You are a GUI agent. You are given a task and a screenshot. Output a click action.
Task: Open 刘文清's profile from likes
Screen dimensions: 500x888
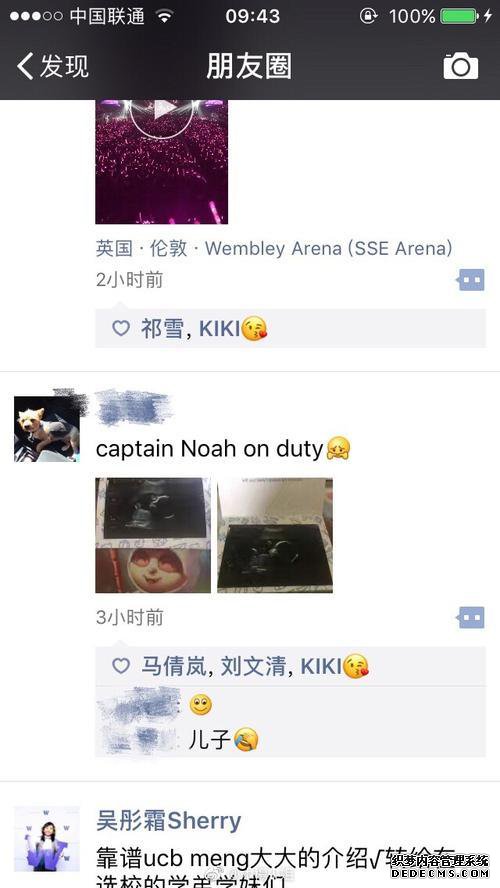[x=253, y=666]
